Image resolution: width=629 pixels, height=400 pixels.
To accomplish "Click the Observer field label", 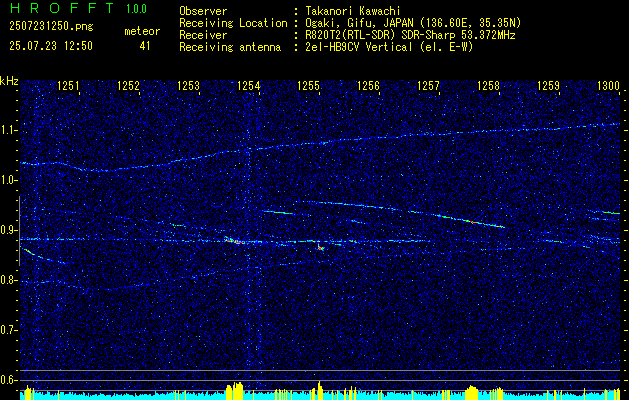I will point(203,11).
